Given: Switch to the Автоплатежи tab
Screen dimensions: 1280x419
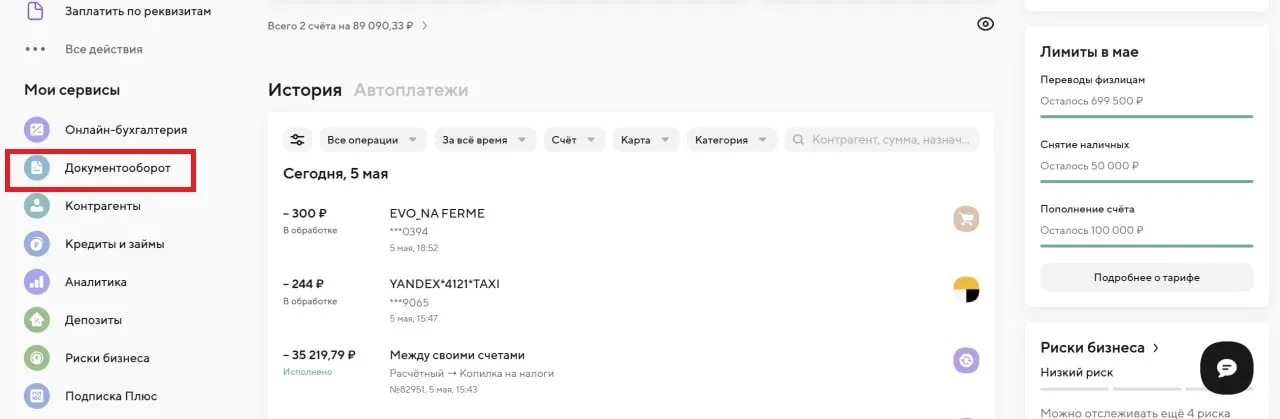Looking at the screenshot, I should click(410, 90).
